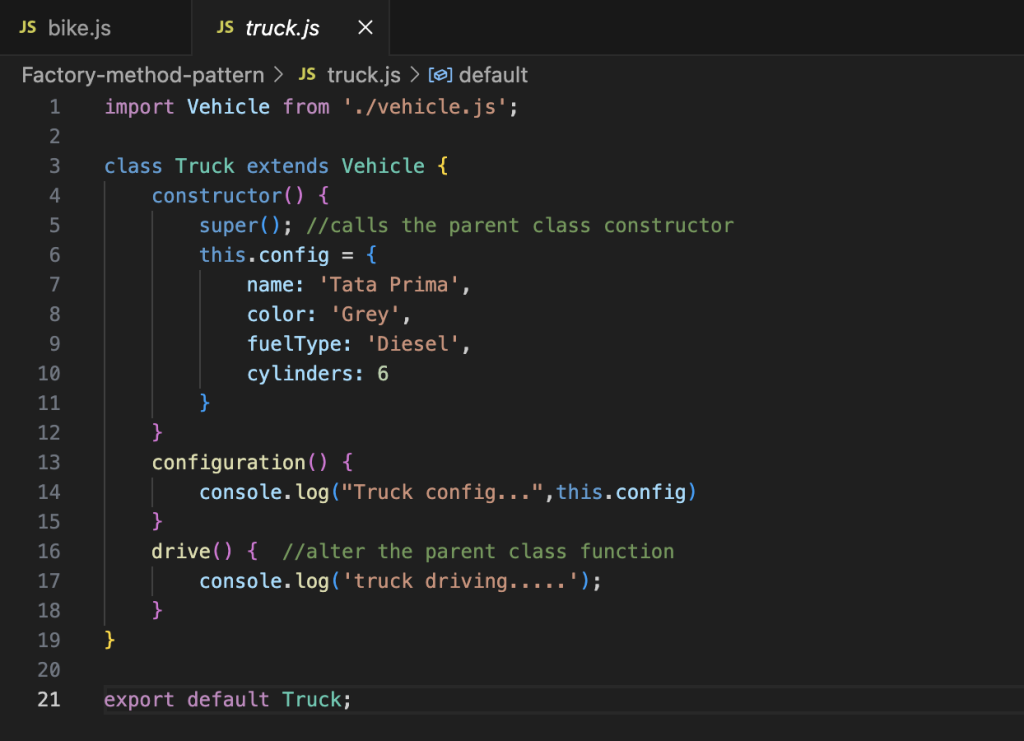Click the './vehicle.js' import path string
The height and width of the screenshot is (741, 1024).
click(424, 107)
